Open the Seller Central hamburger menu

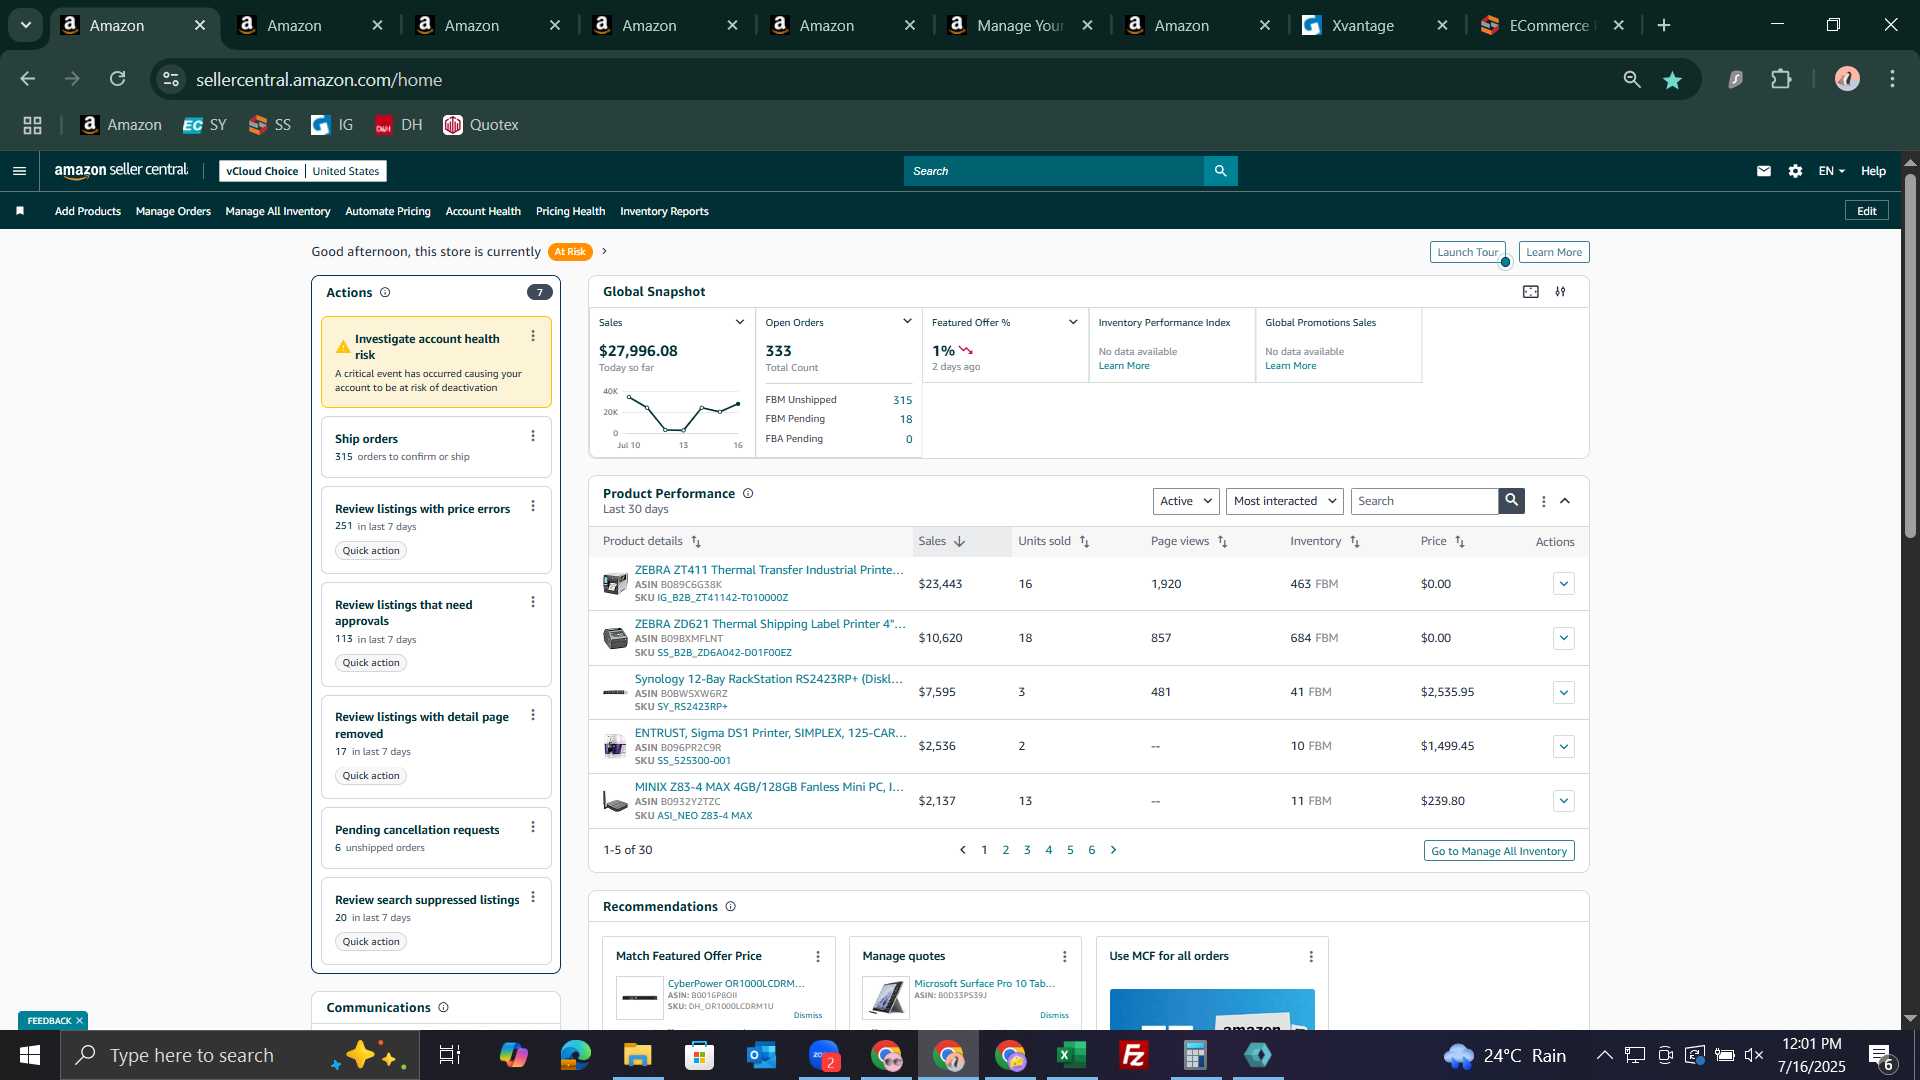point(19,171)
